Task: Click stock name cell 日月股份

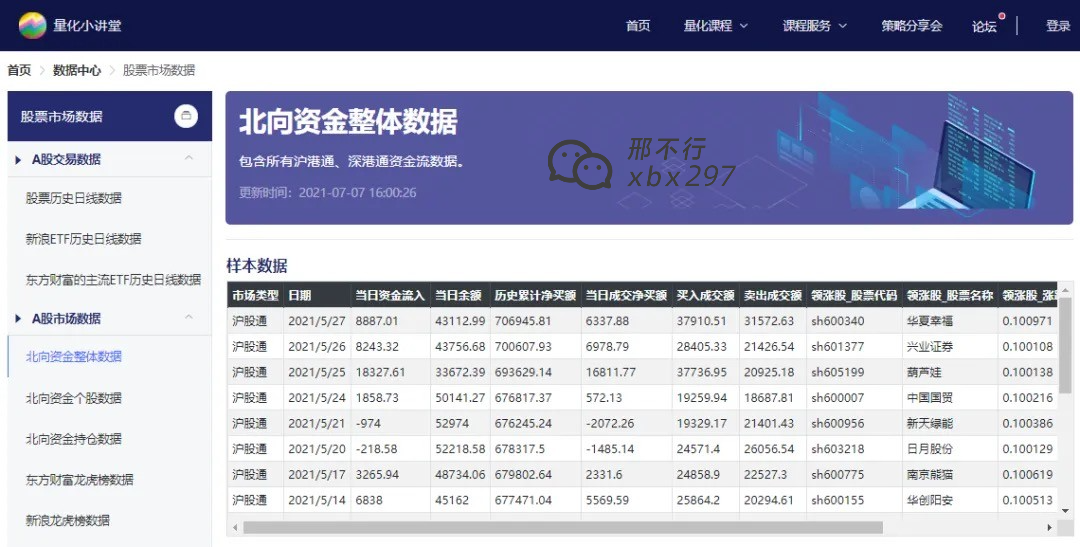Action: (x=950, y=448)
